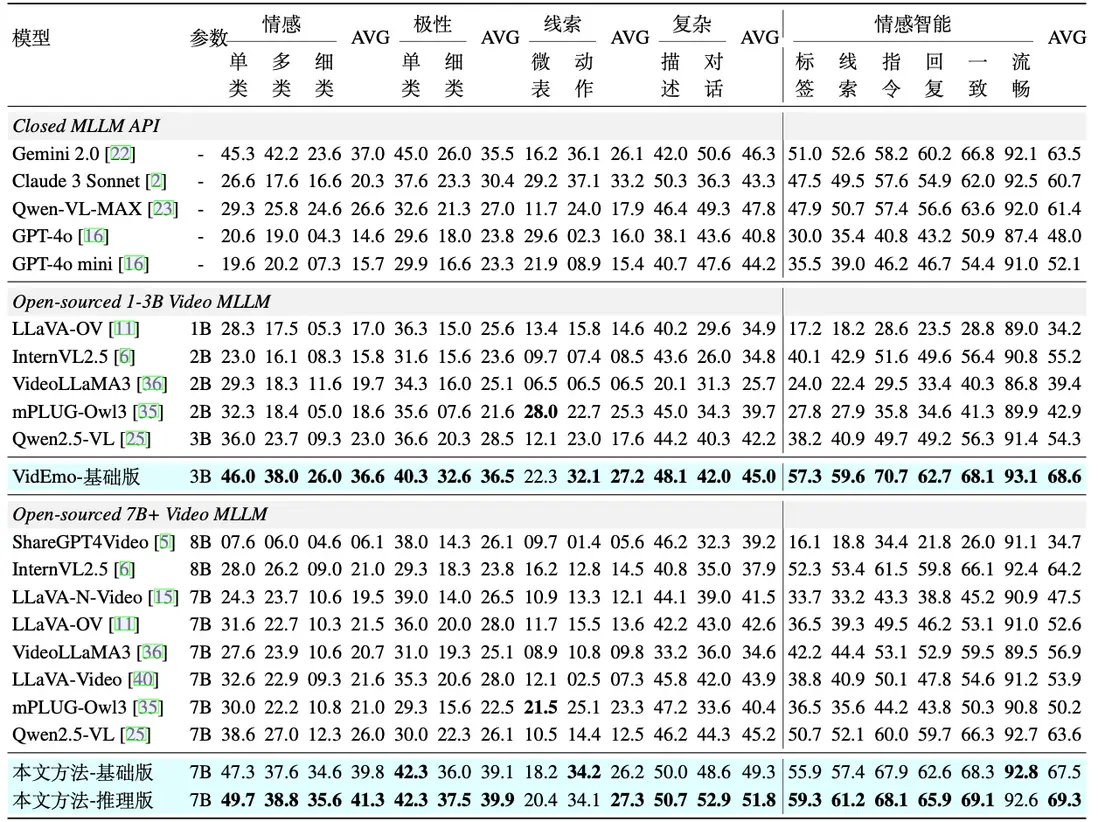The width and height of the screenshot is (1098, 822).
Task: Open citation [5] beside ShareGPT4Video
Action: 165,542
